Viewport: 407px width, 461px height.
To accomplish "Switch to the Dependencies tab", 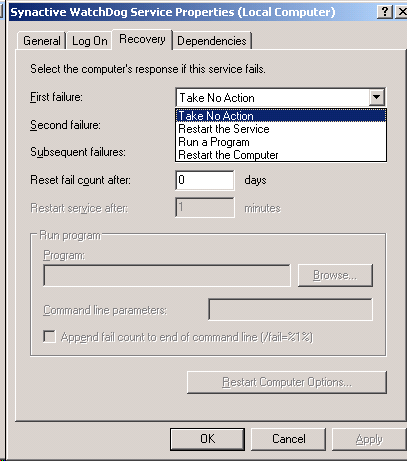I will (212, 41).
